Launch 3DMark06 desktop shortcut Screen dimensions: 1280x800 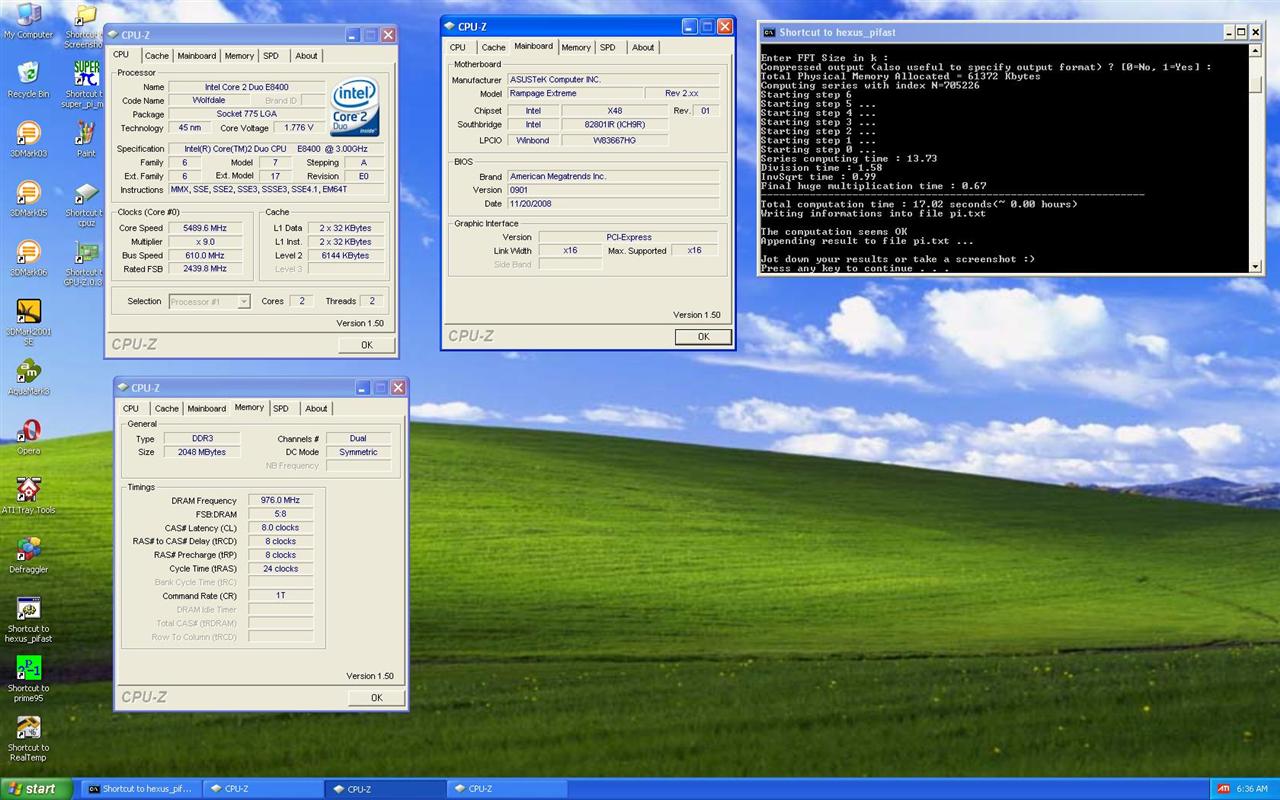tap(28, 252)
